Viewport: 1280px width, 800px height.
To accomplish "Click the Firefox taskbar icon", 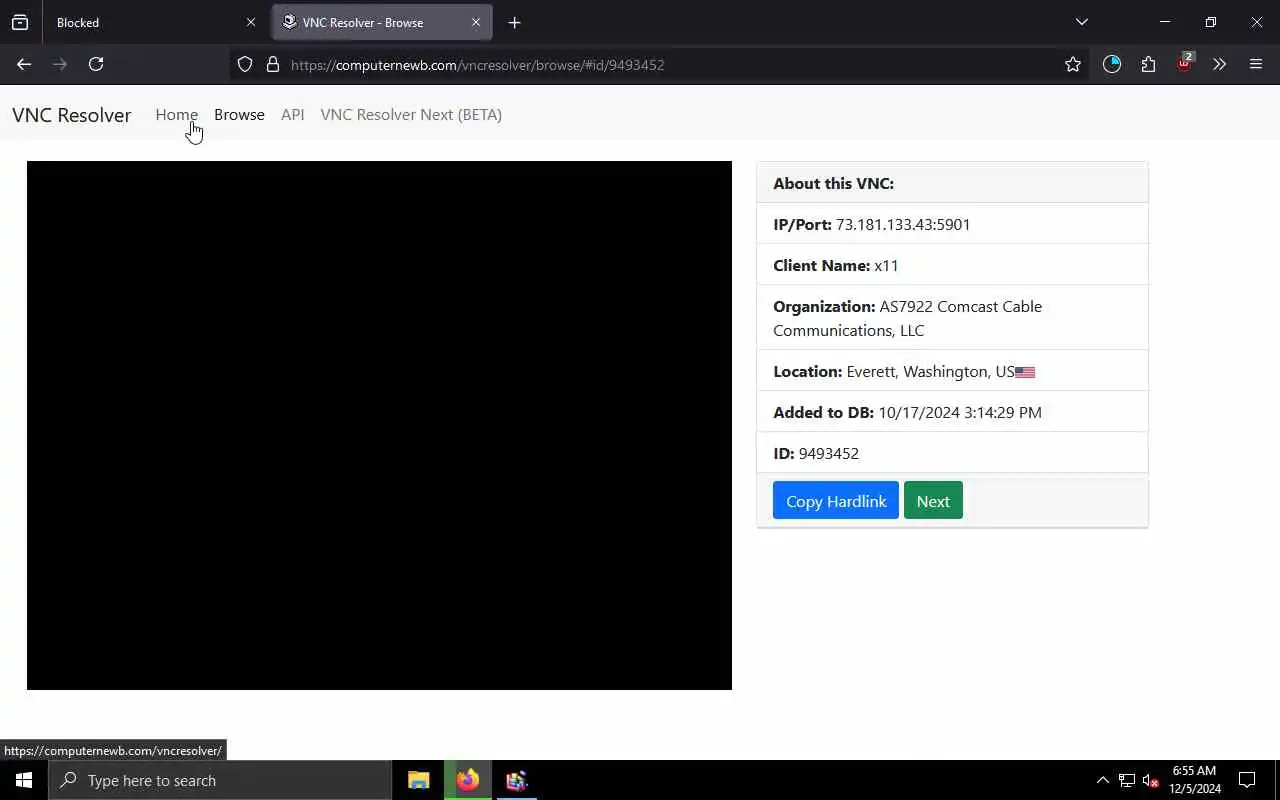I will [468, 780].
